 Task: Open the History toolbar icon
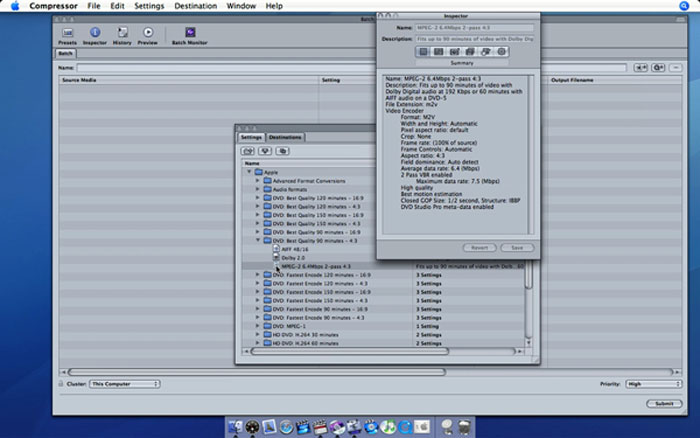pos(122,33)
